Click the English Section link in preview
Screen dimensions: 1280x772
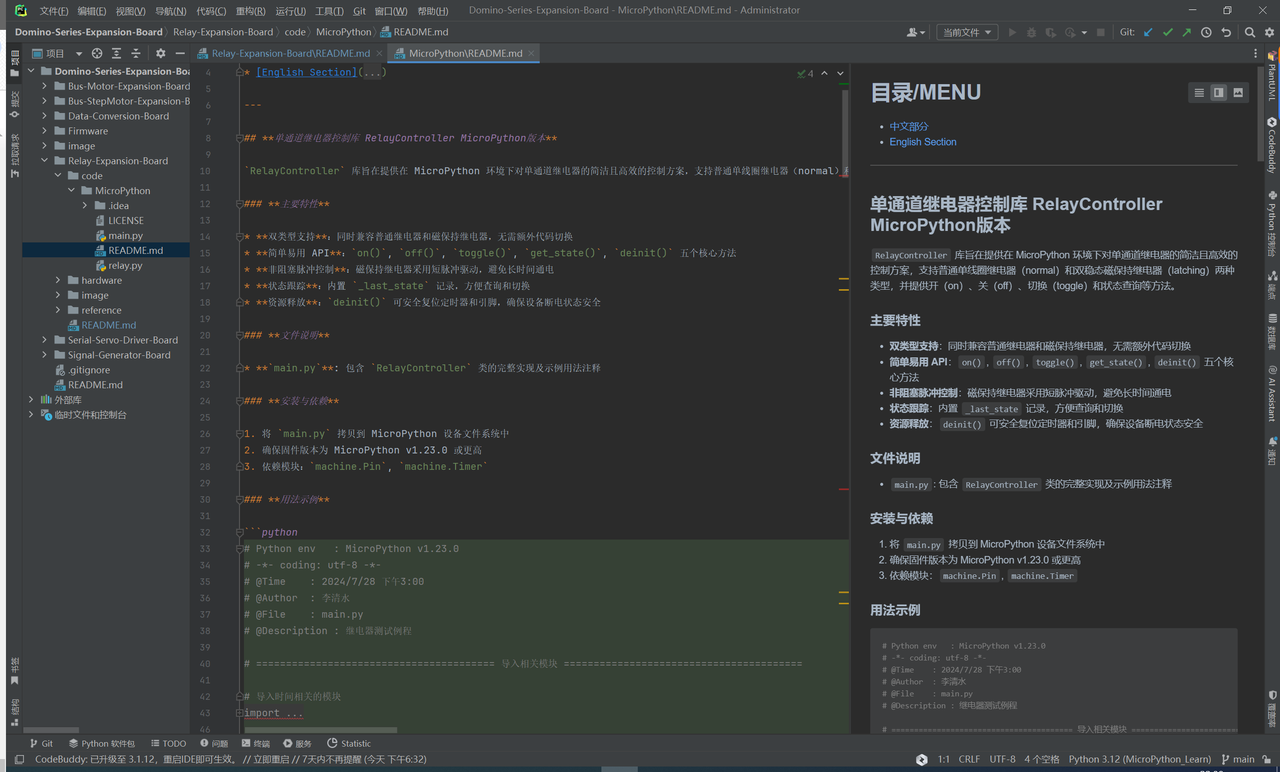pos(923,142)
